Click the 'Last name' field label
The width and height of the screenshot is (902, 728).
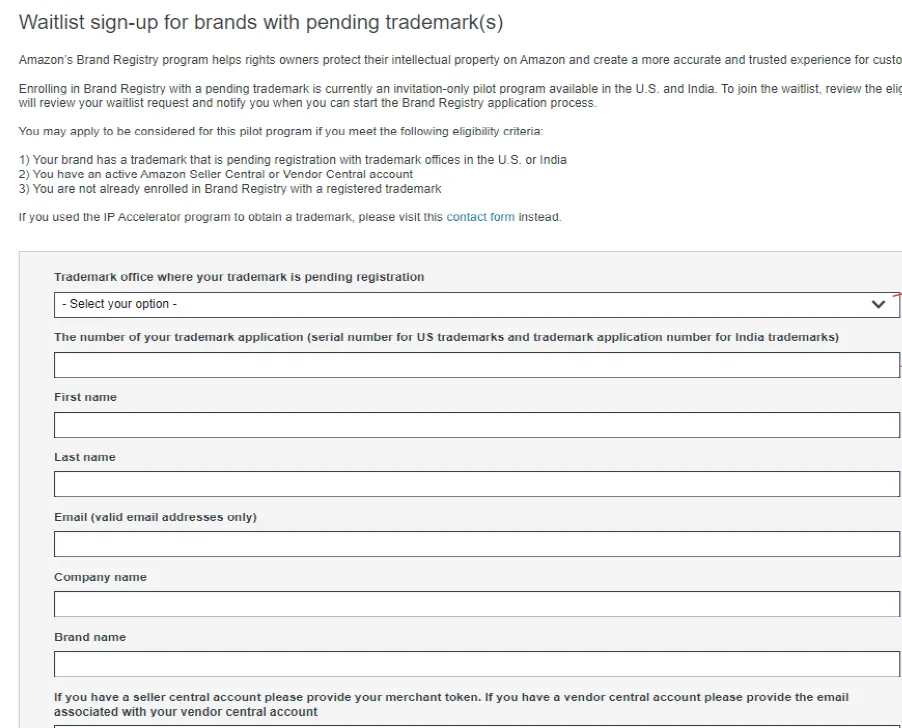click(85, 457)
